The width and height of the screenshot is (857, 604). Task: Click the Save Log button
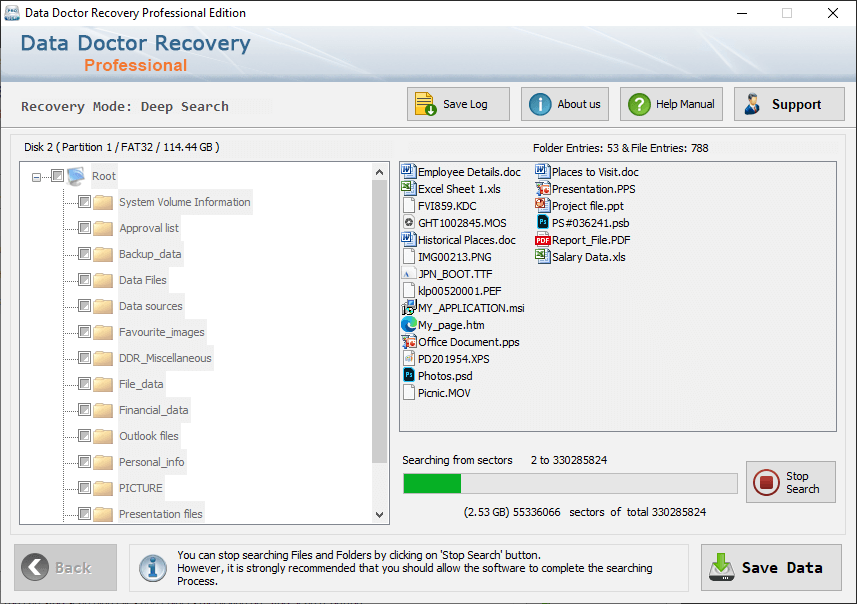[x=458, y=104]
